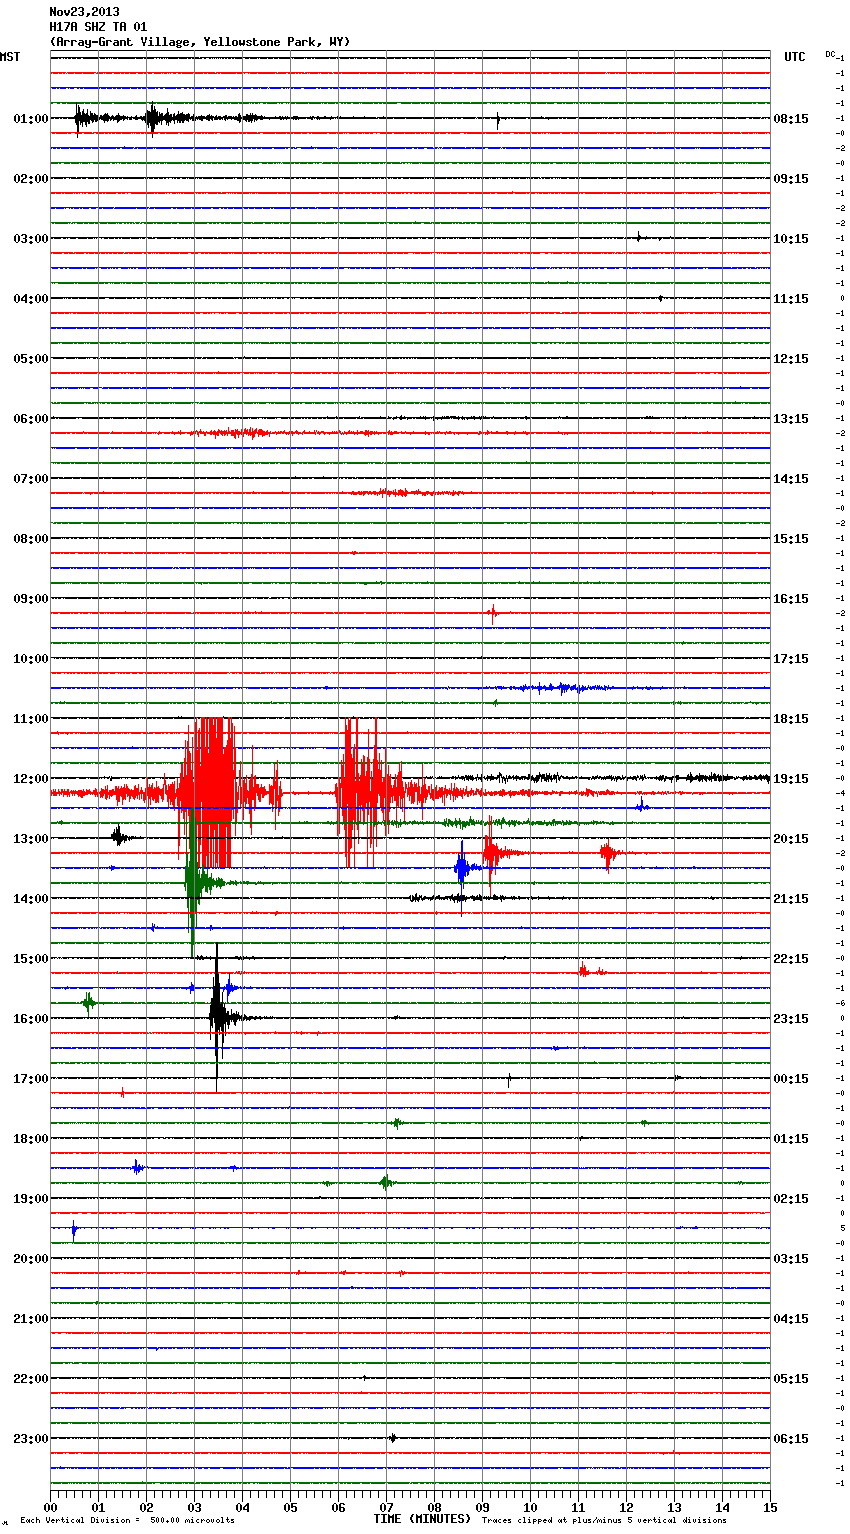Screen dimensions: 850x1534
Task: Click the "12:15" UTC time label
Action: (x=791, y=359)
